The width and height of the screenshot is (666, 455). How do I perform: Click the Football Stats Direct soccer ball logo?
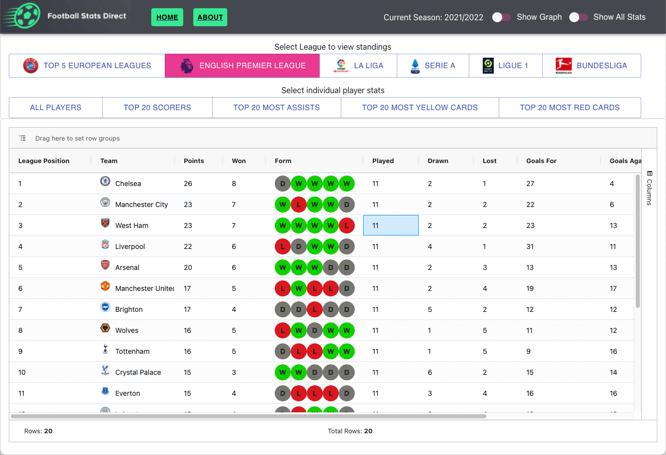22,16
